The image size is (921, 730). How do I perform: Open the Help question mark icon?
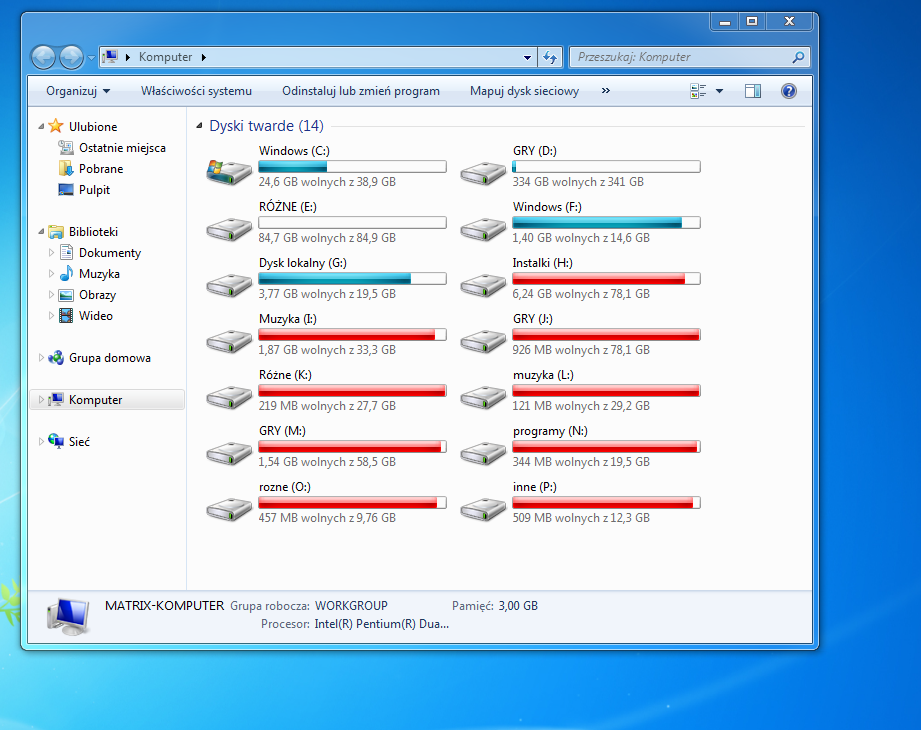click(788, 91)
